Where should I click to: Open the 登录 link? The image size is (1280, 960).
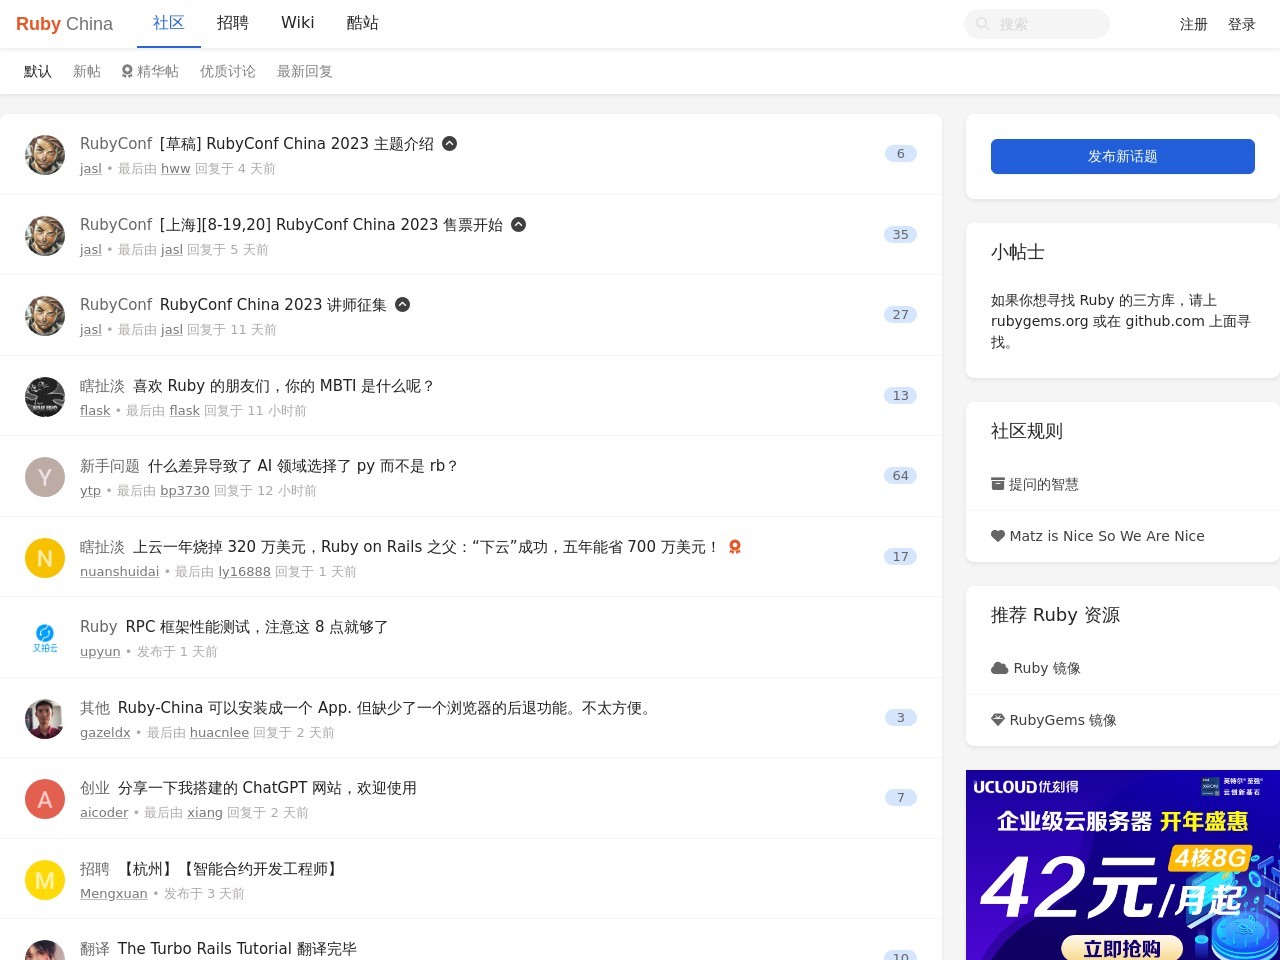1241,23
